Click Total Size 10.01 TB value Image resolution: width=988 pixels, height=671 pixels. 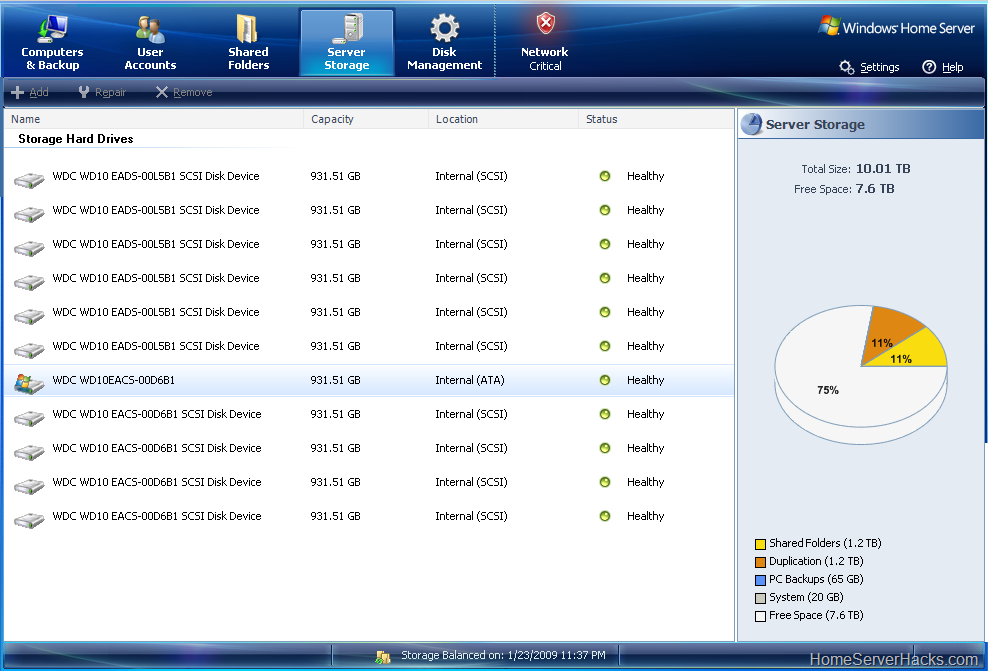tap(883, 168)
